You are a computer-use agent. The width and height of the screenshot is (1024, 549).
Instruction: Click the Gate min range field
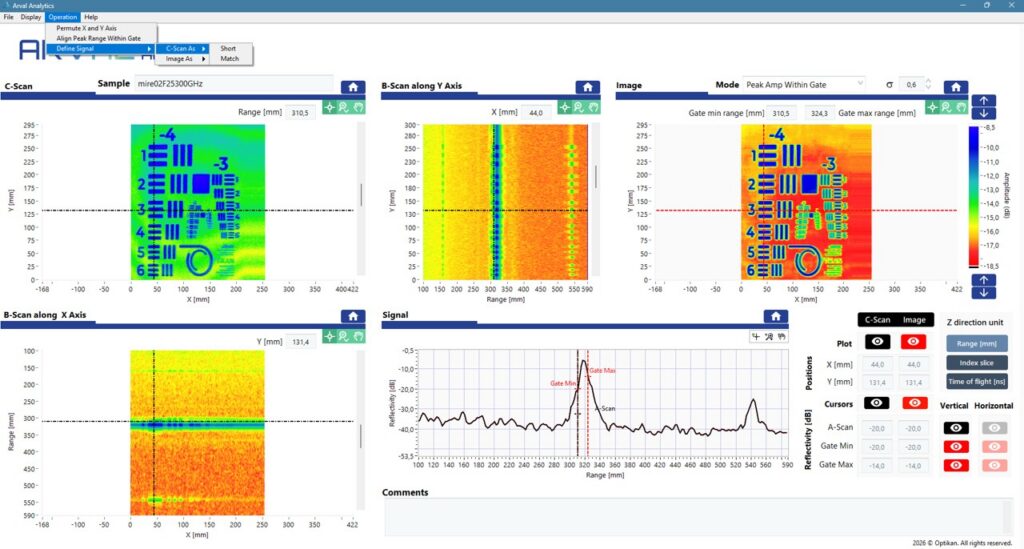[781, 113]
